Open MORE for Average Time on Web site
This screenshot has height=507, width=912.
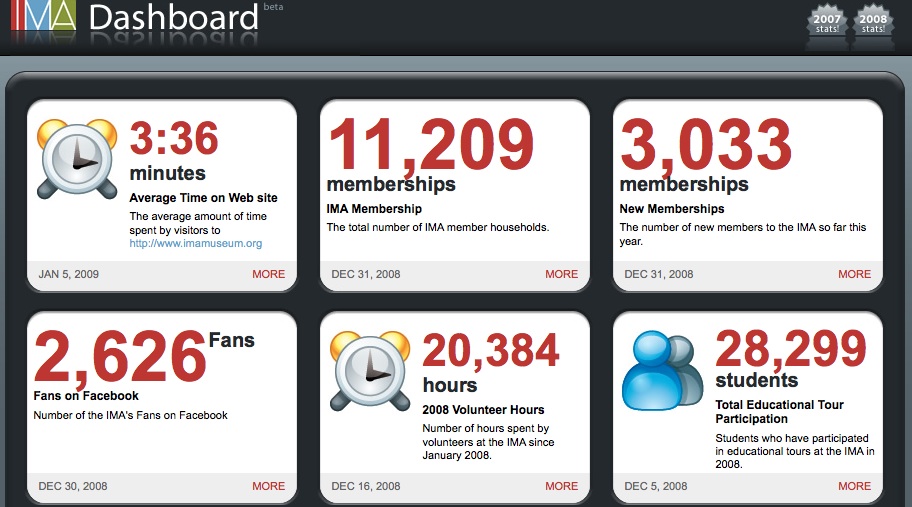[x=268, y=274]
